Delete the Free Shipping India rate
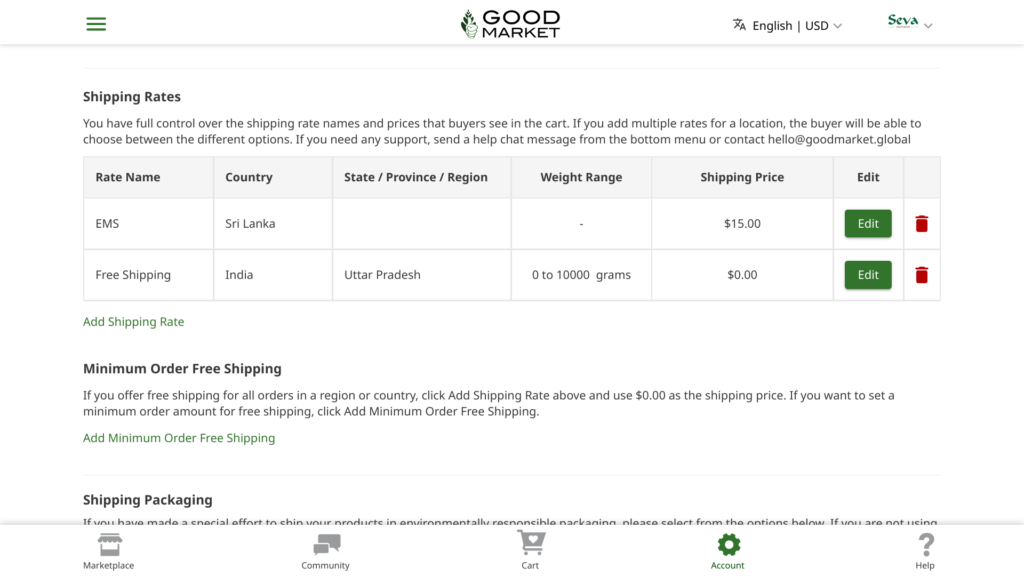Screen dimensions: 1024x576 tap(921, 275)
